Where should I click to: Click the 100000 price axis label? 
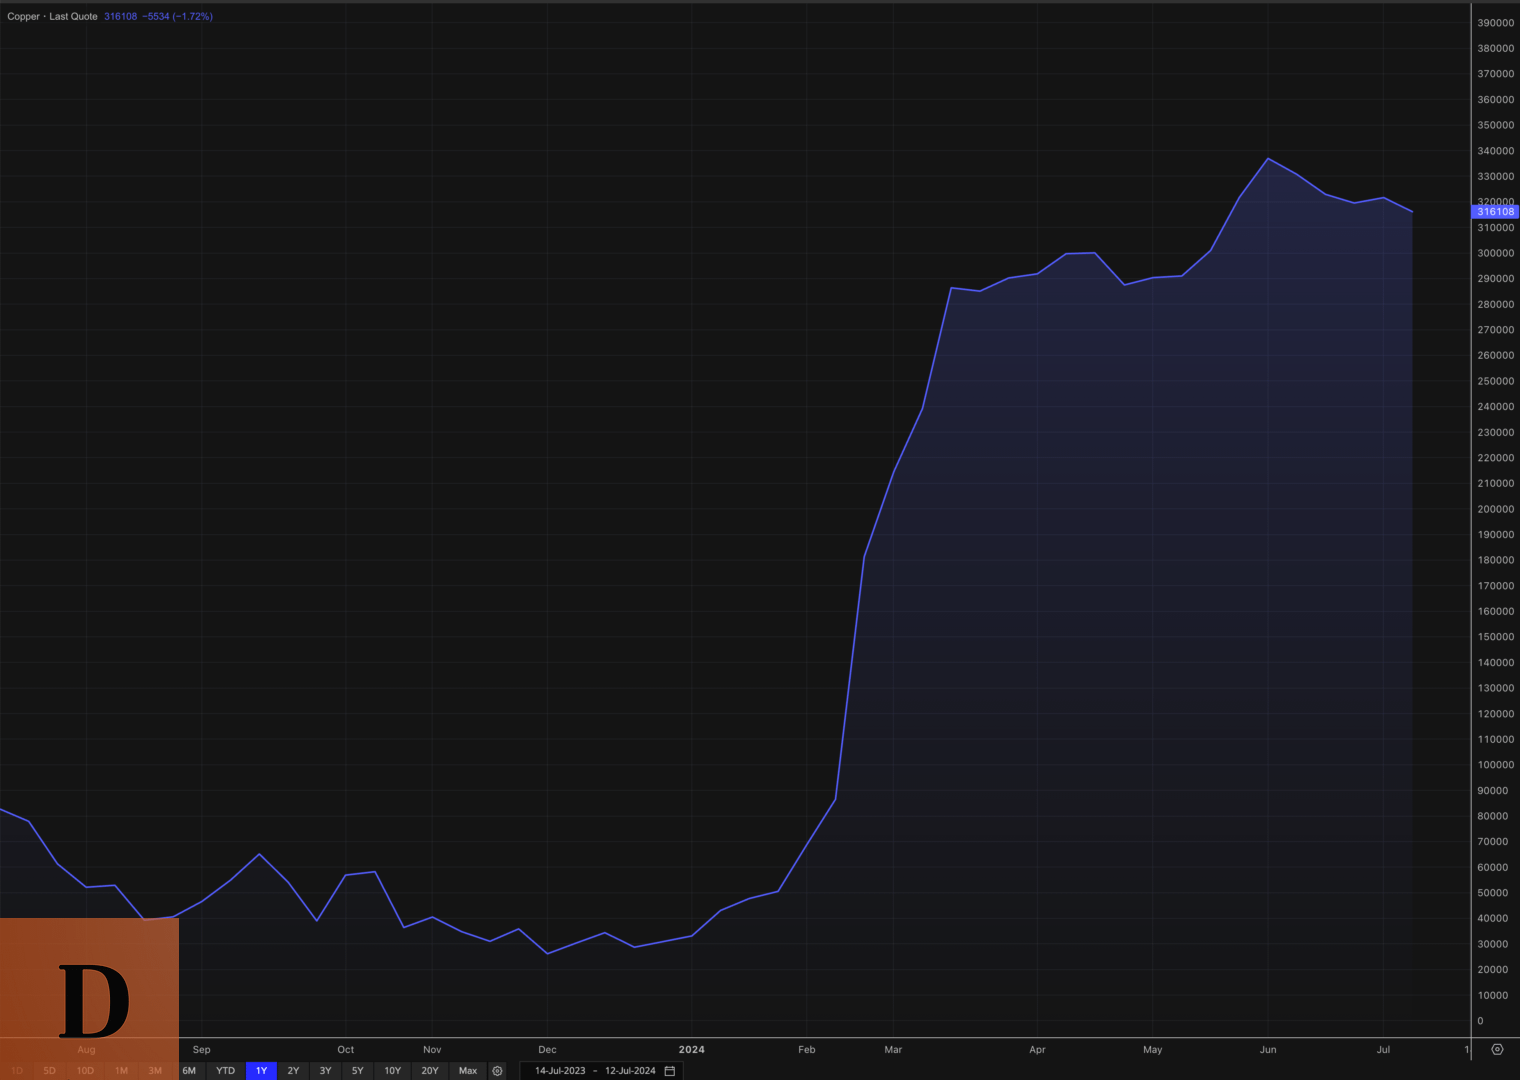[1496, 765]
